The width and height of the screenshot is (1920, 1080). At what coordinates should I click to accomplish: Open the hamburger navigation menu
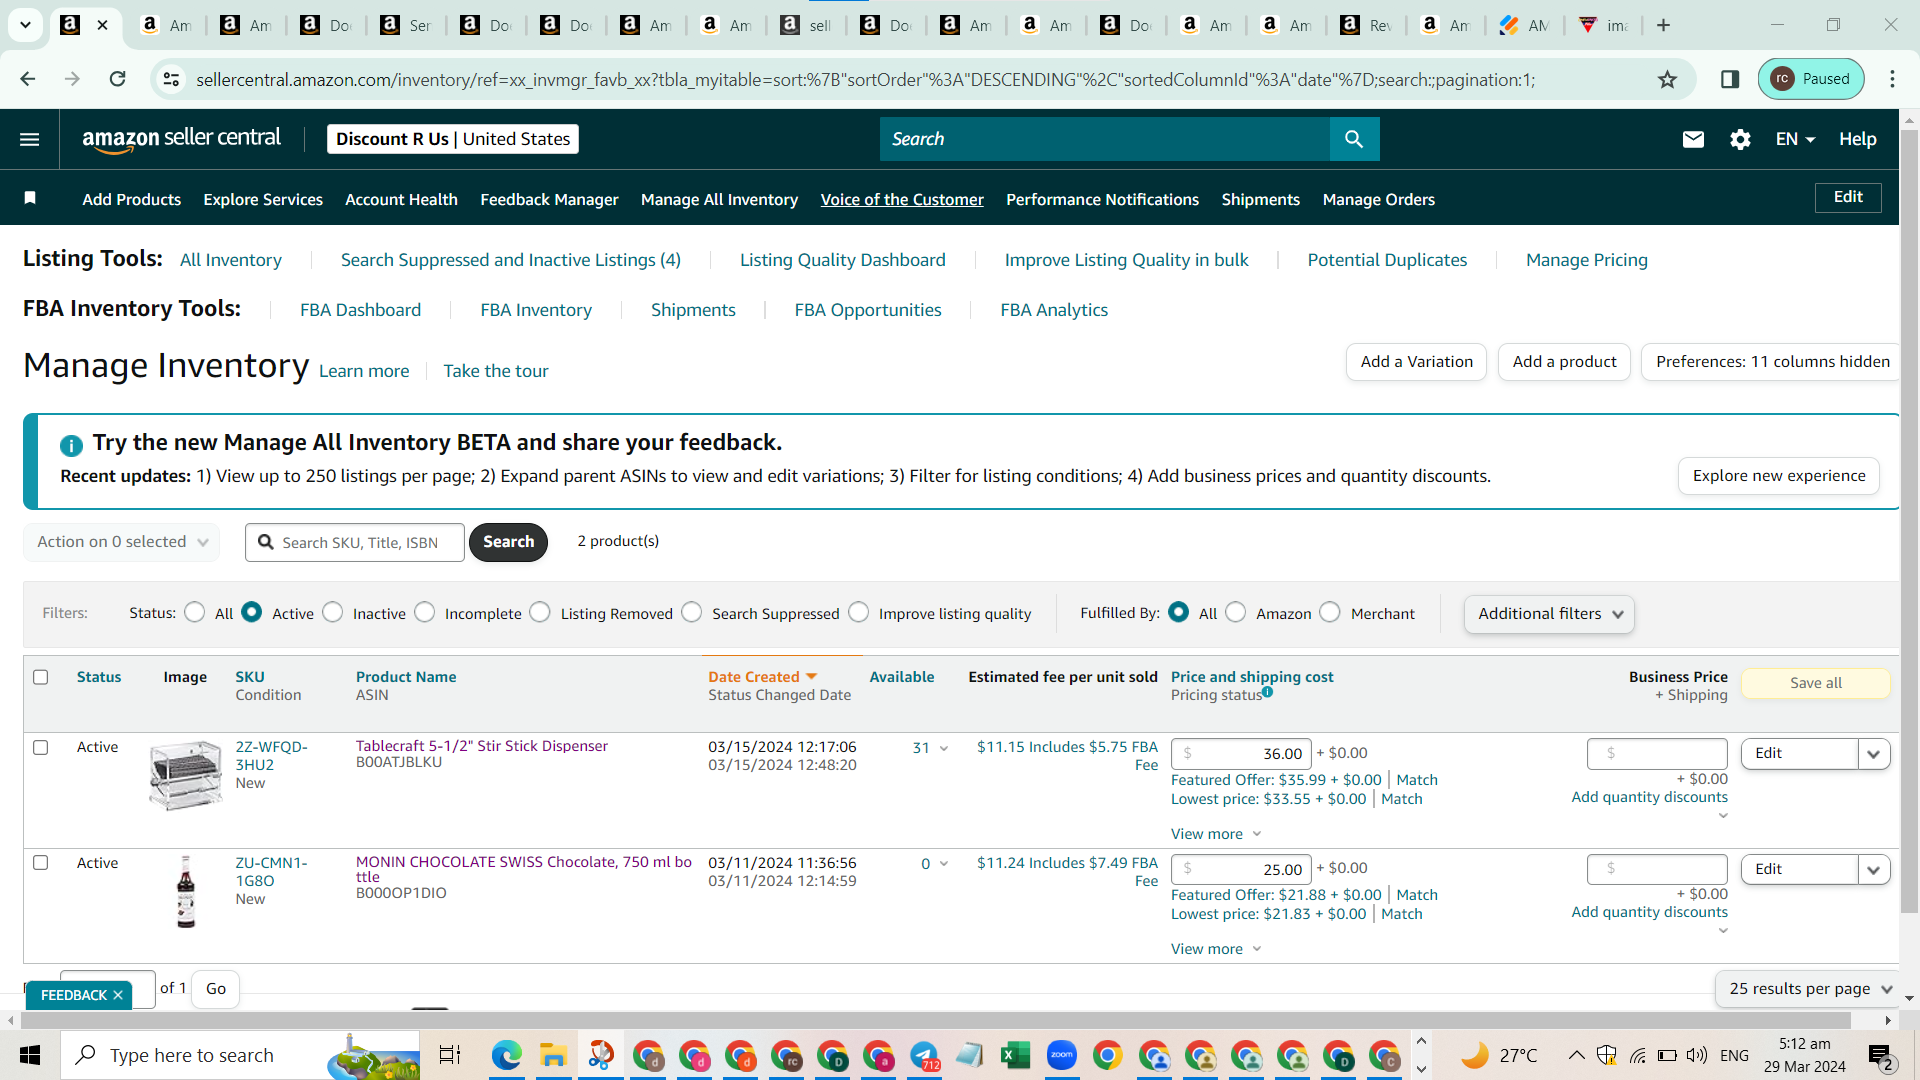(x=30, y=139)
